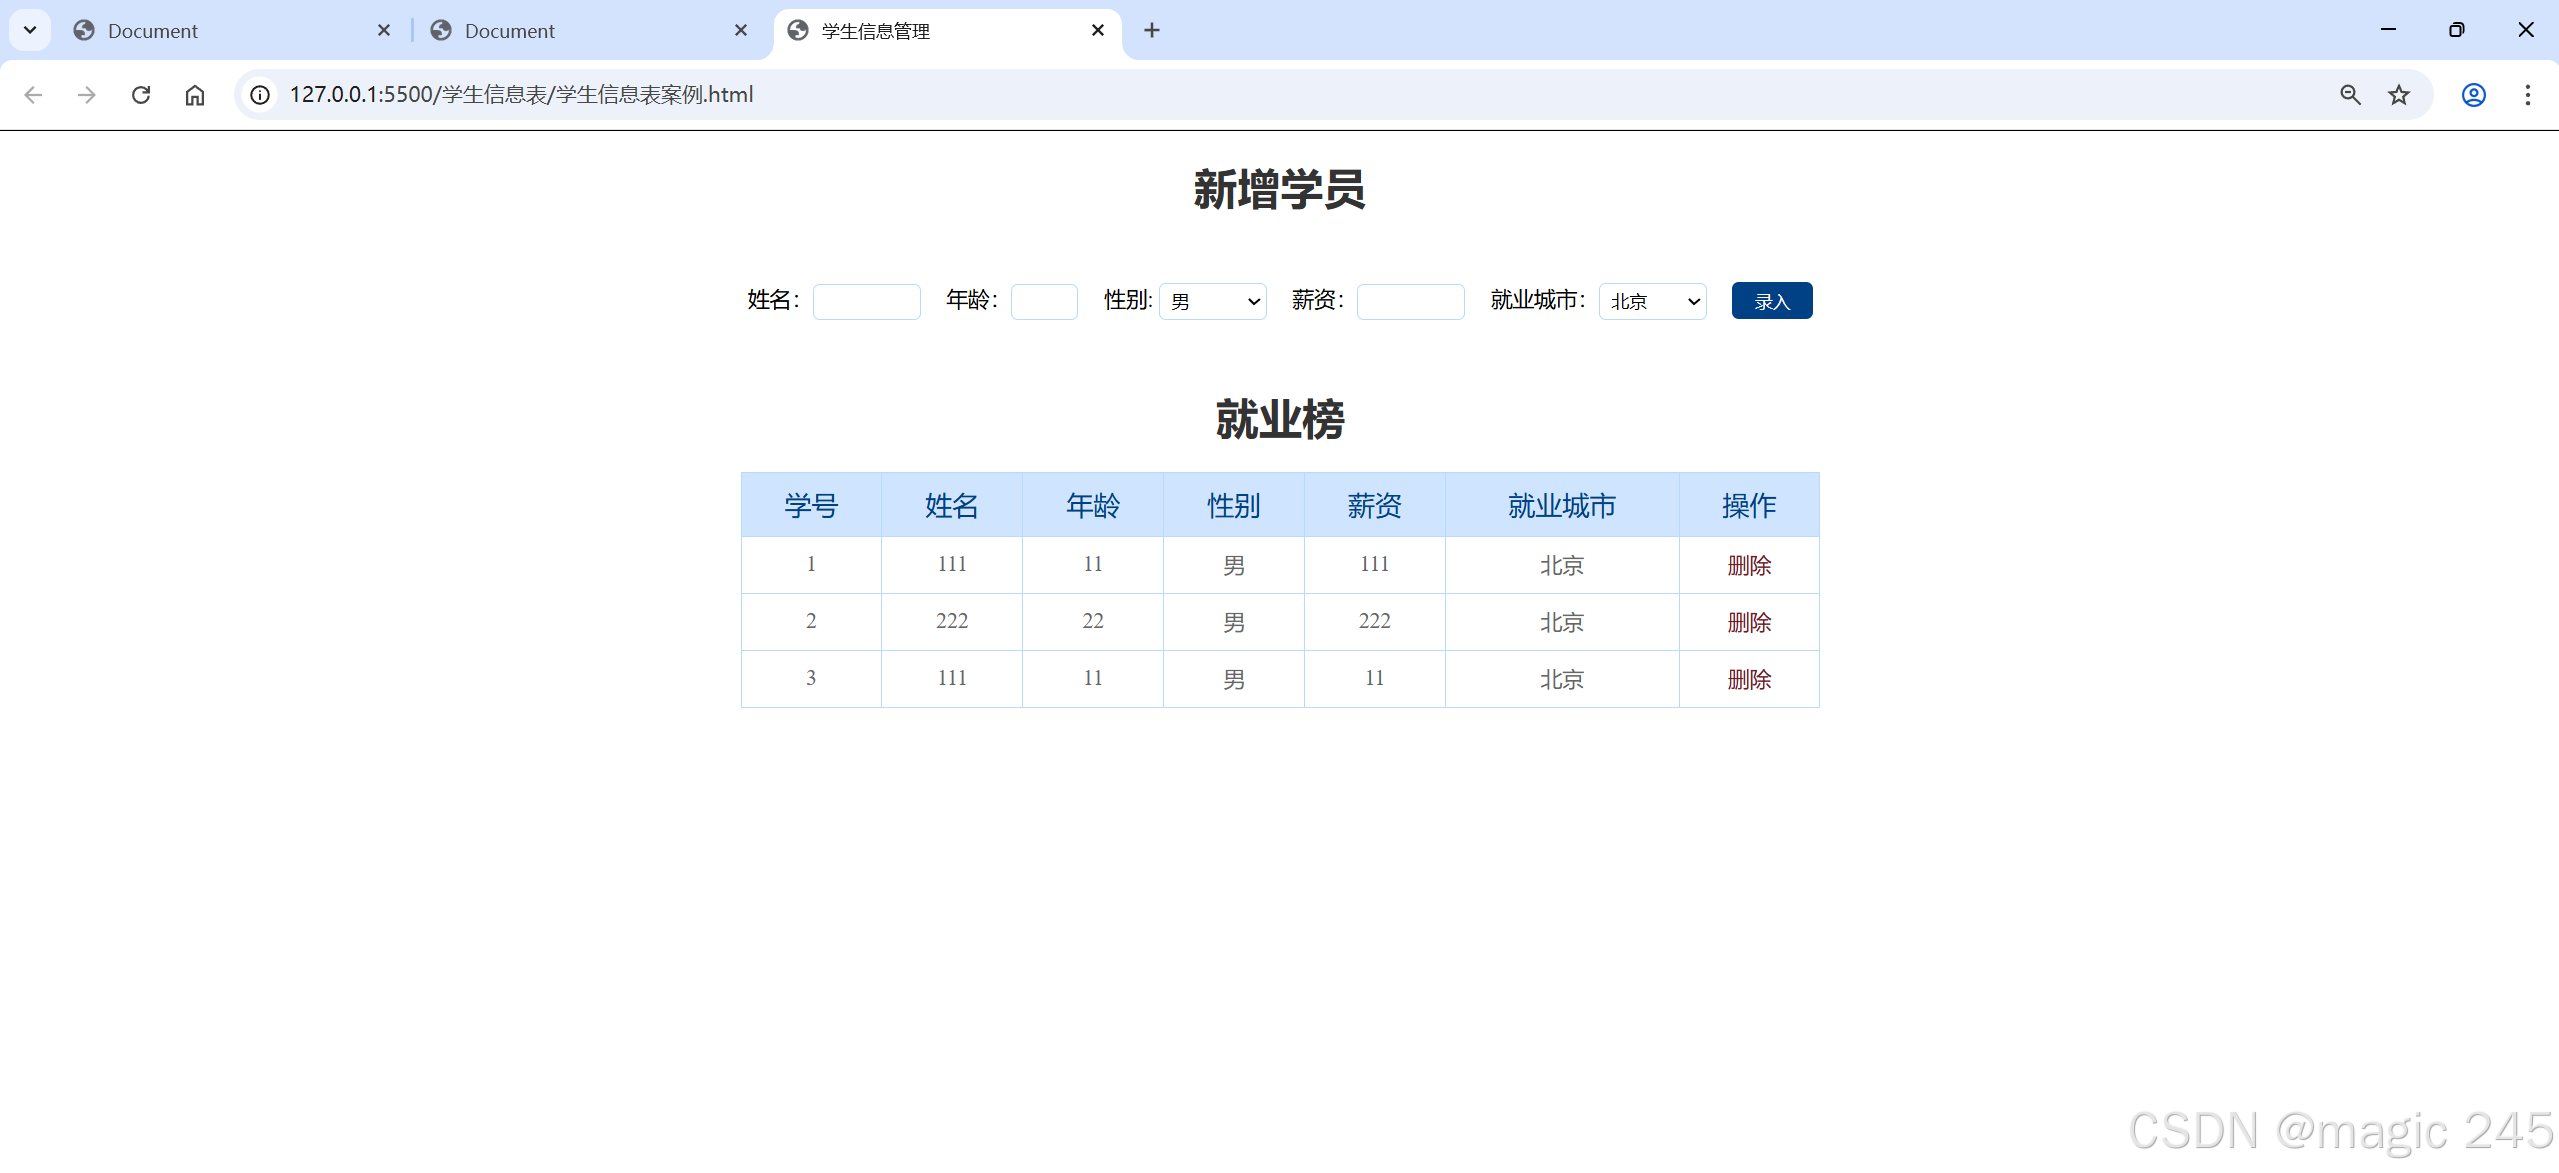This screenshot has height=1173, width=2559.
Task: Click the 录入 submit button
Action: click(1771, 301)
